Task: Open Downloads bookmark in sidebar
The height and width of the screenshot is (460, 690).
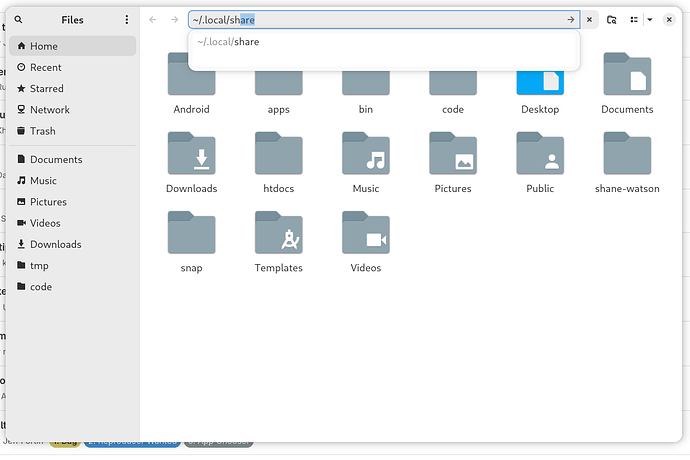Action: point(73,244)
